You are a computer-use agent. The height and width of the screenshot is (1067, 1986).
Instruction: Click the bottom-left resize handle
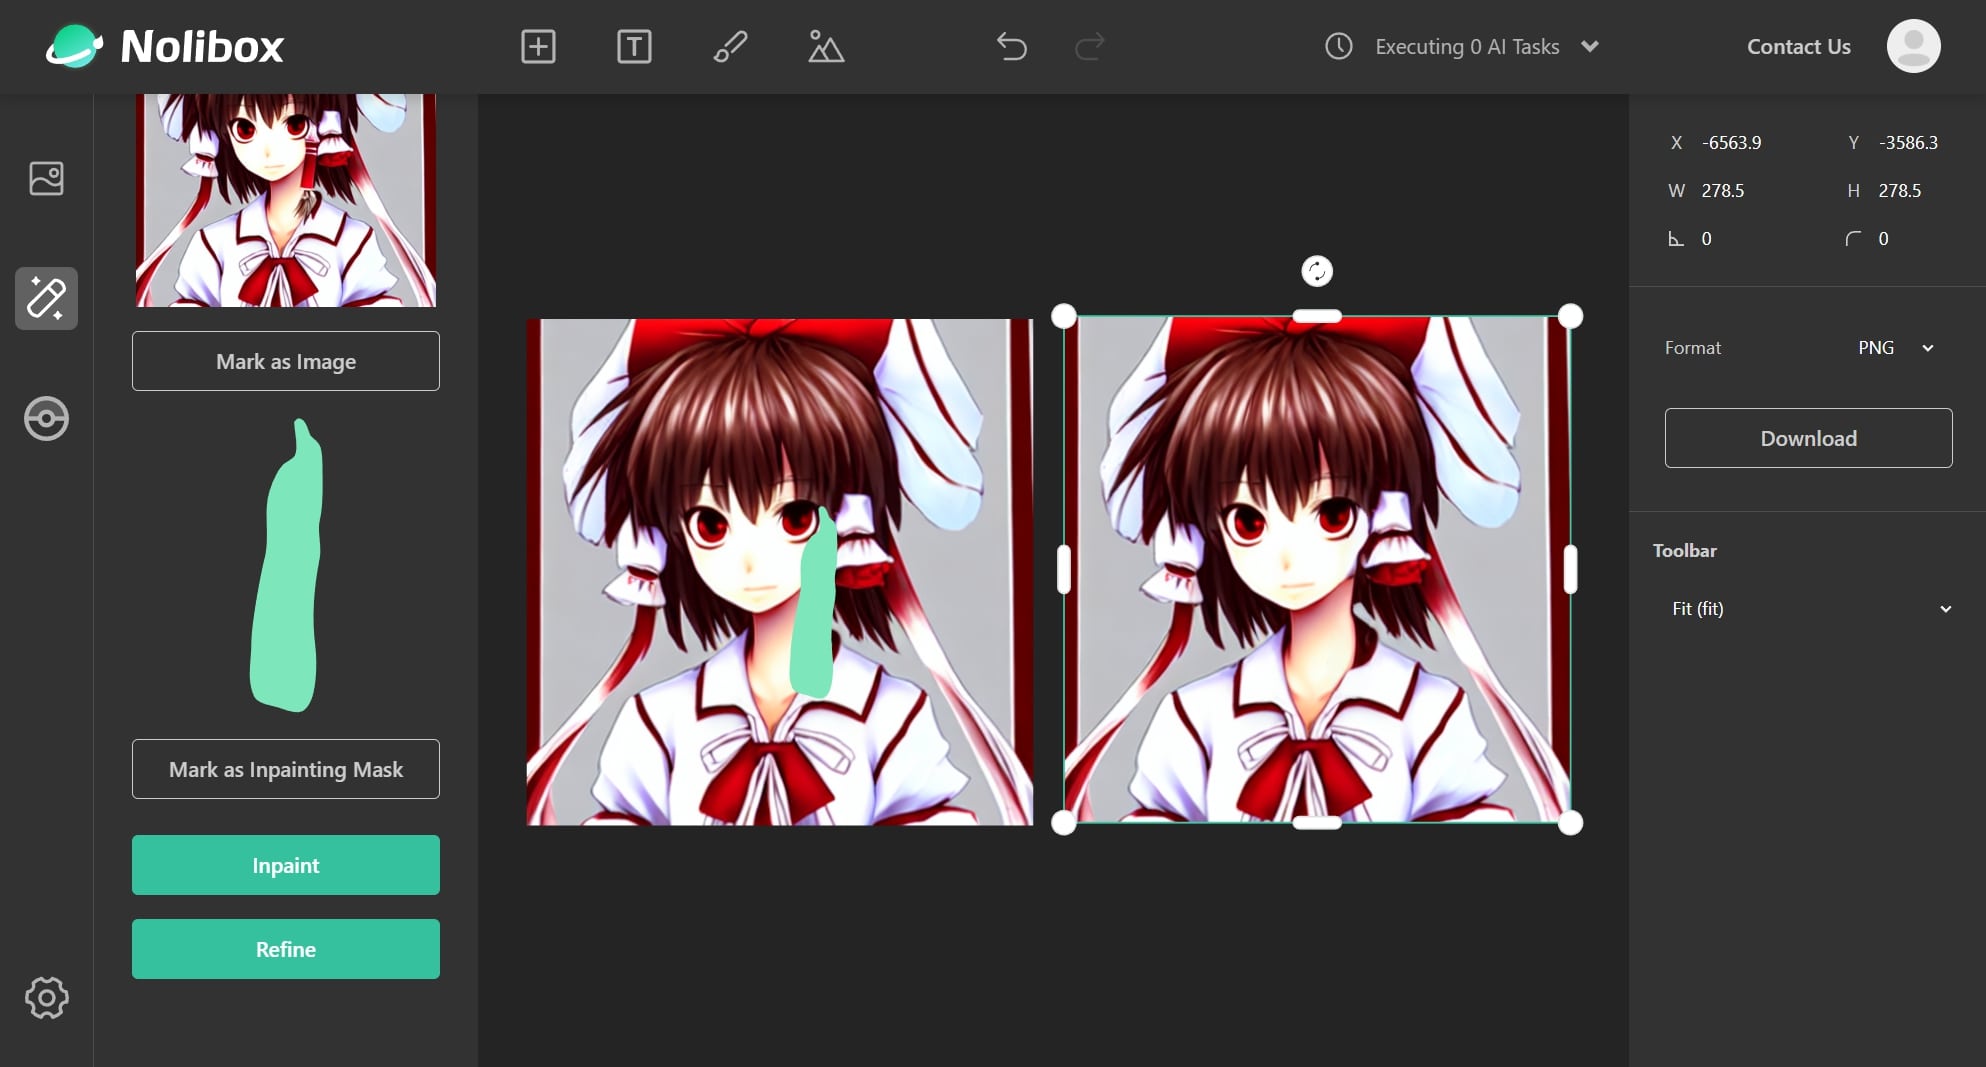(1064, 823)
